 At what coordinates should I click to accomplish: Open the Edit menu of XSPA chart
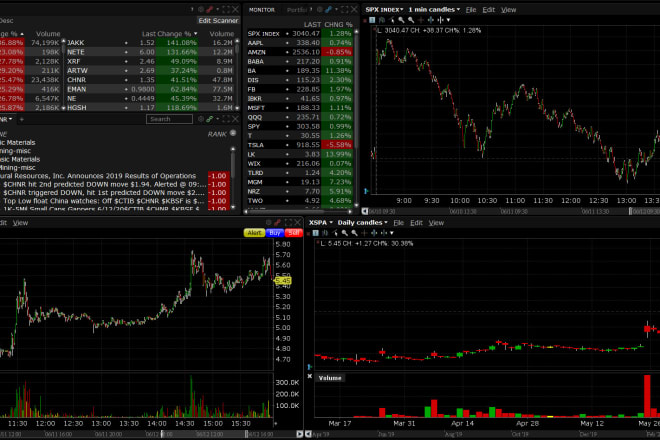(x=416, y=222)
